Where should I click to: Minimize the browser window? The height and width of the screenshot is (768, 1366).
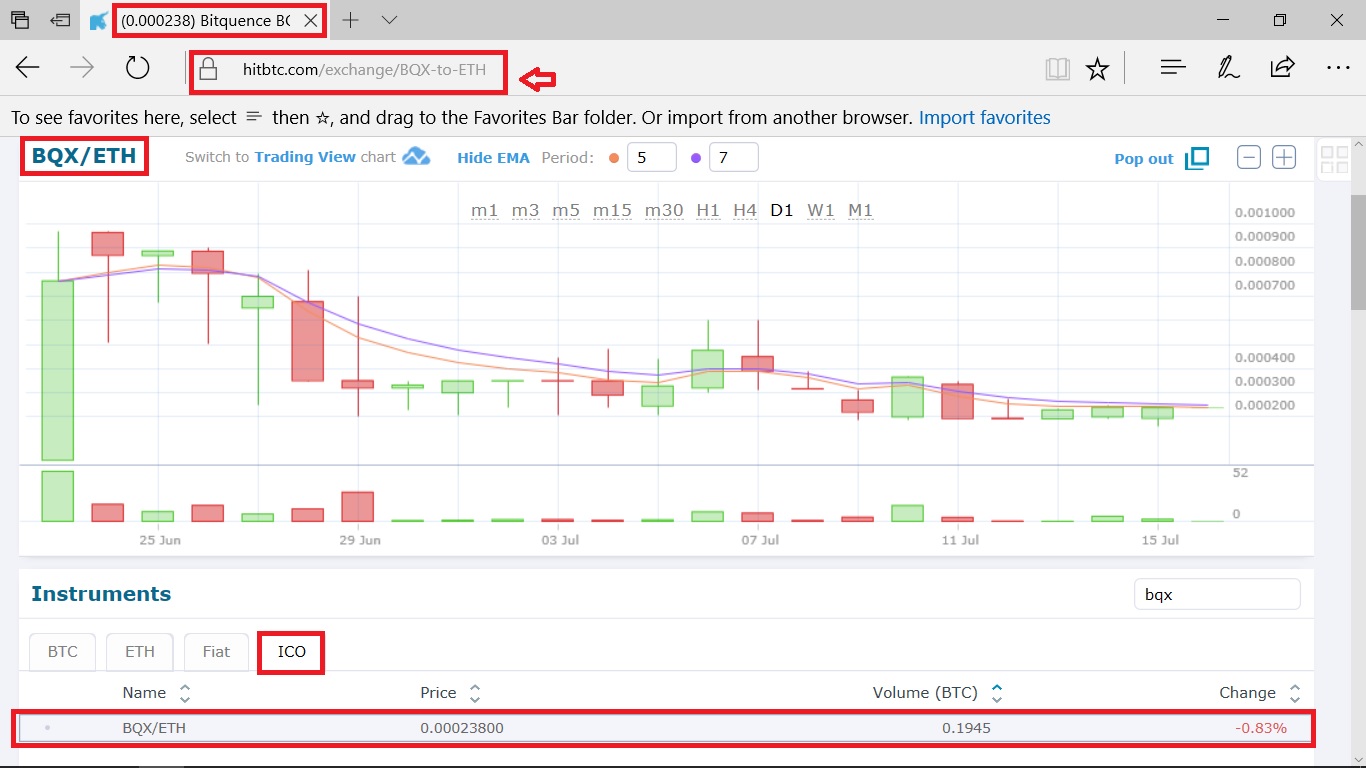(1224, 20)
